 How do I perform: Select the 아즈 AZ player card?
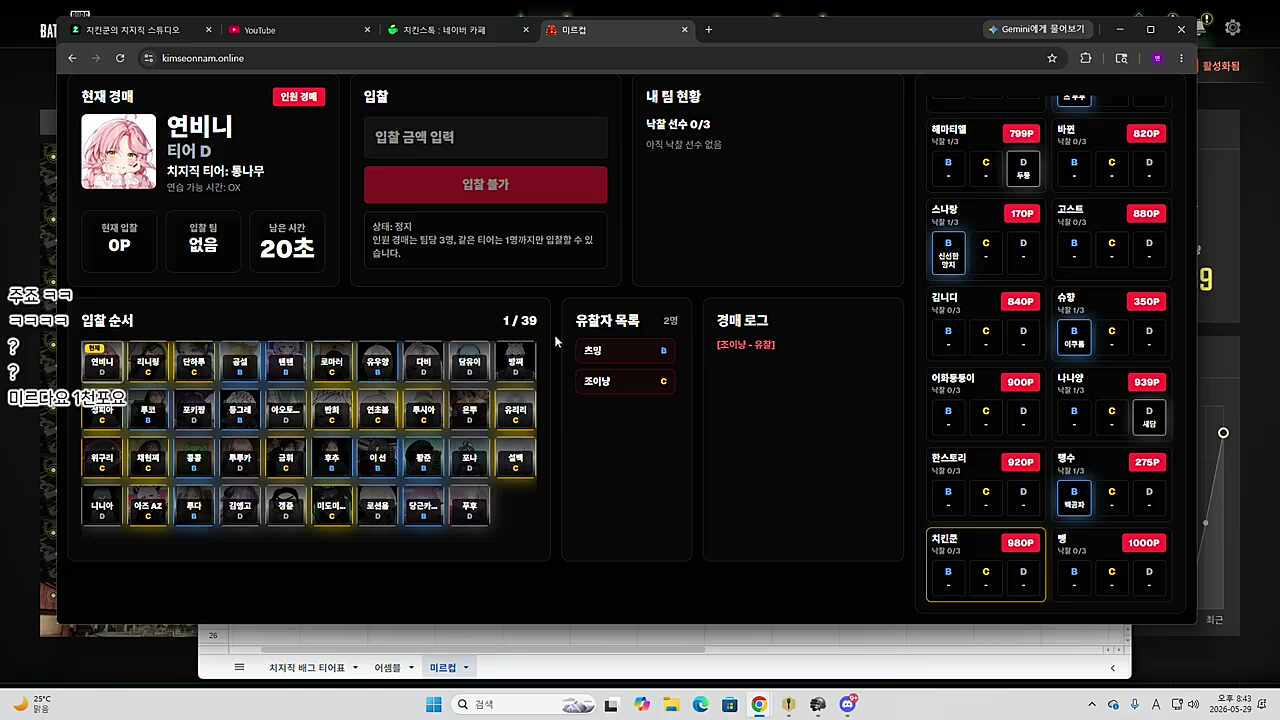point(148,506)
